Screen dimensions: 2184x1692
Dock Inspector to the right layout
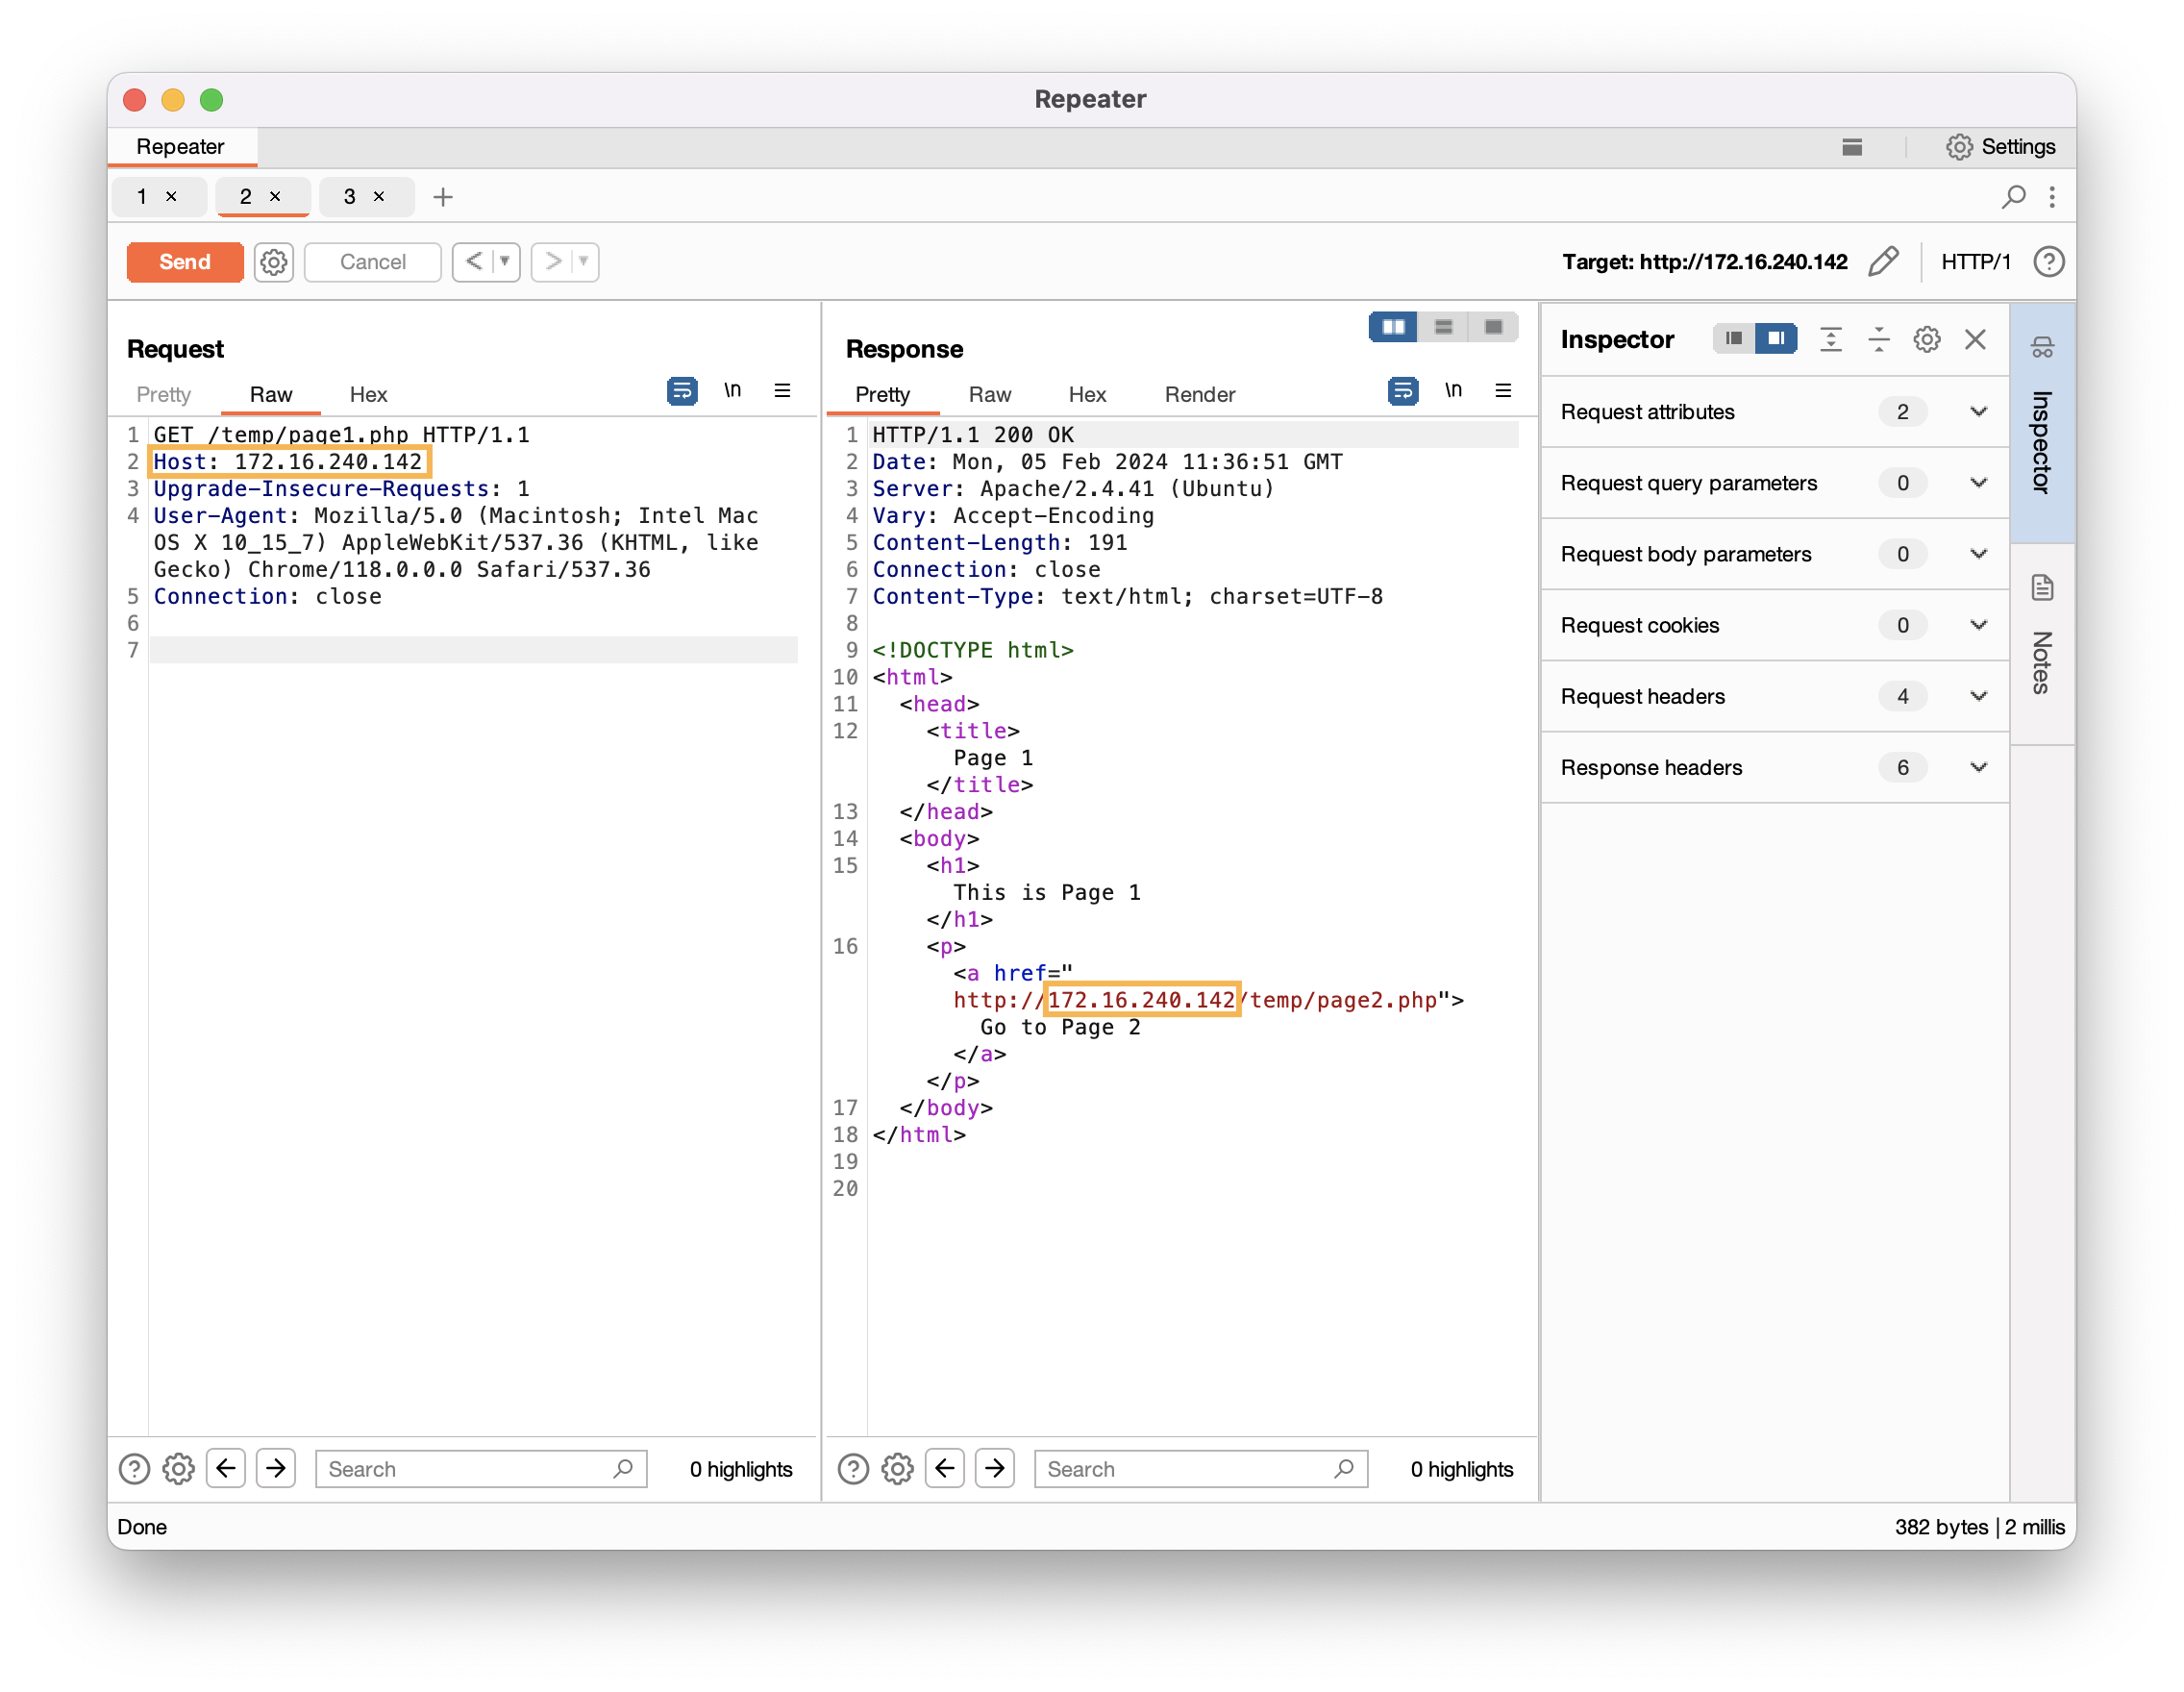click(x=1776, y=339)
